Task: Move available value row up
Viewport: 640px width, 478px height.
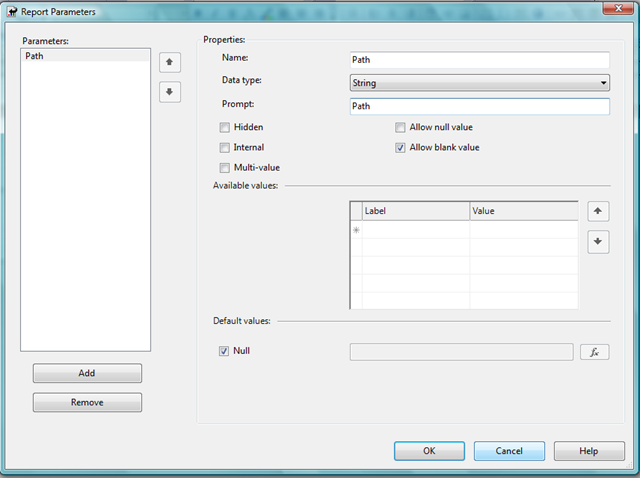Action: pyautogui.click(x=598, y=211)
